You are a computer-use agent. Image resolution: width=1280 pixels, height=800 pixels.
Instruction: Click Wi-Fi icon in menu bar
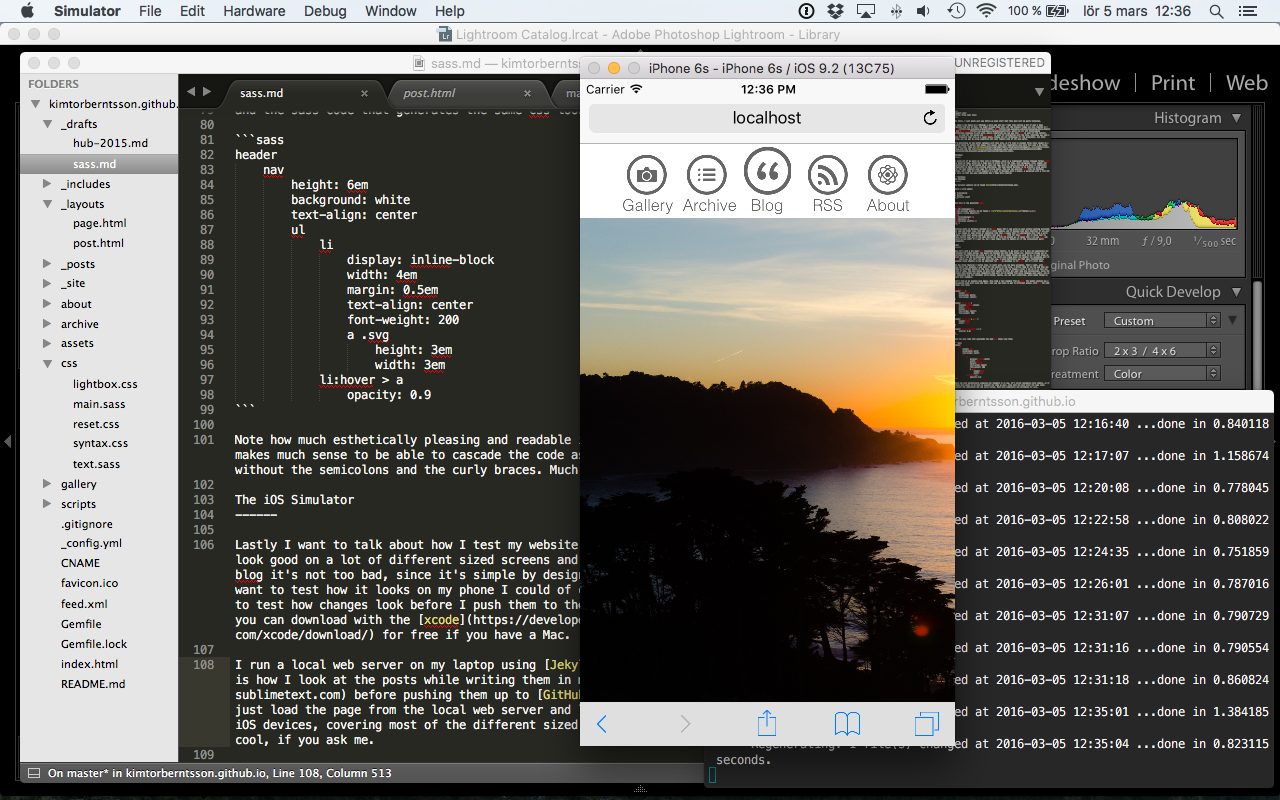pos(986,11)
